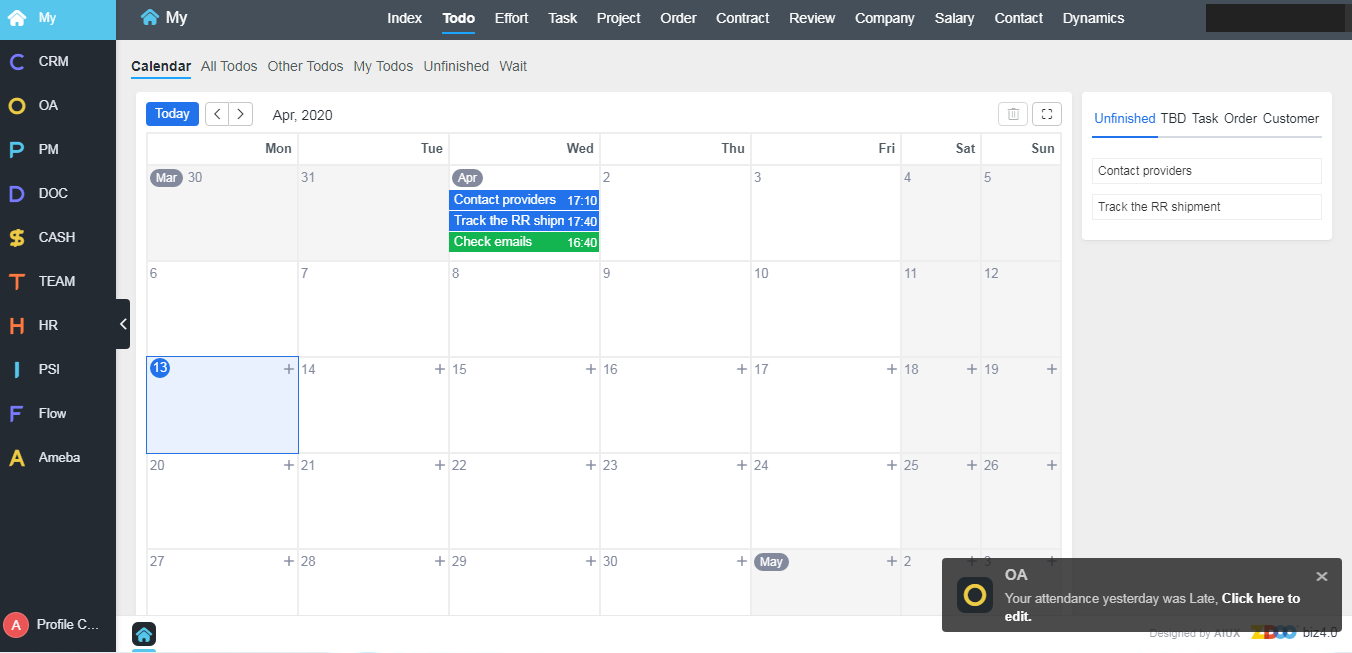Open Track the RR shipment calendar event
1352x653 pixels.
click(524, 221)
